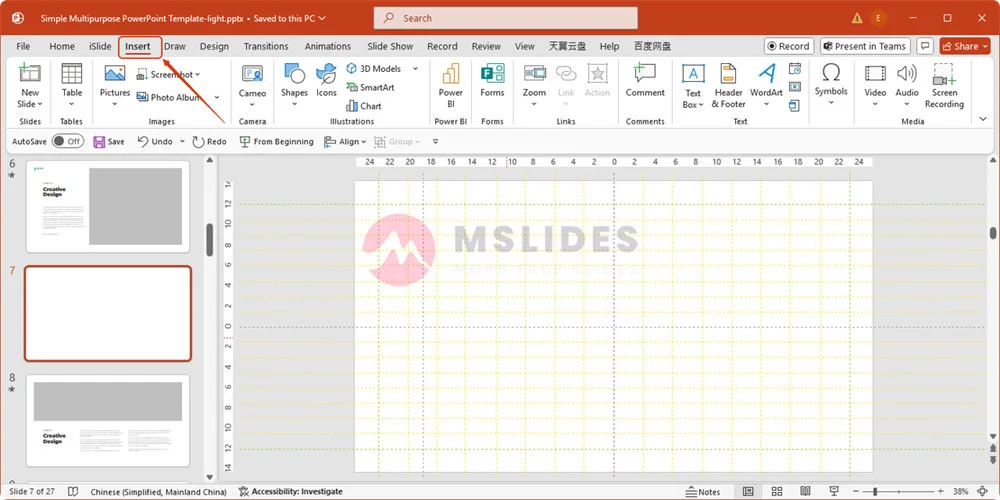The width and height of the screenshot is (1000, 500).
Task: Switch to Slide Sorter view
Action: [777, 492]
